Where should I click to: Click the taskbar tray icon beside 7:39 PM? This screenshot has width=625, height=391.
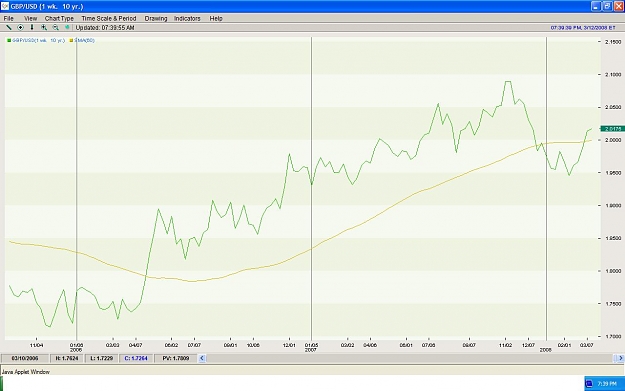click(590, 383)
